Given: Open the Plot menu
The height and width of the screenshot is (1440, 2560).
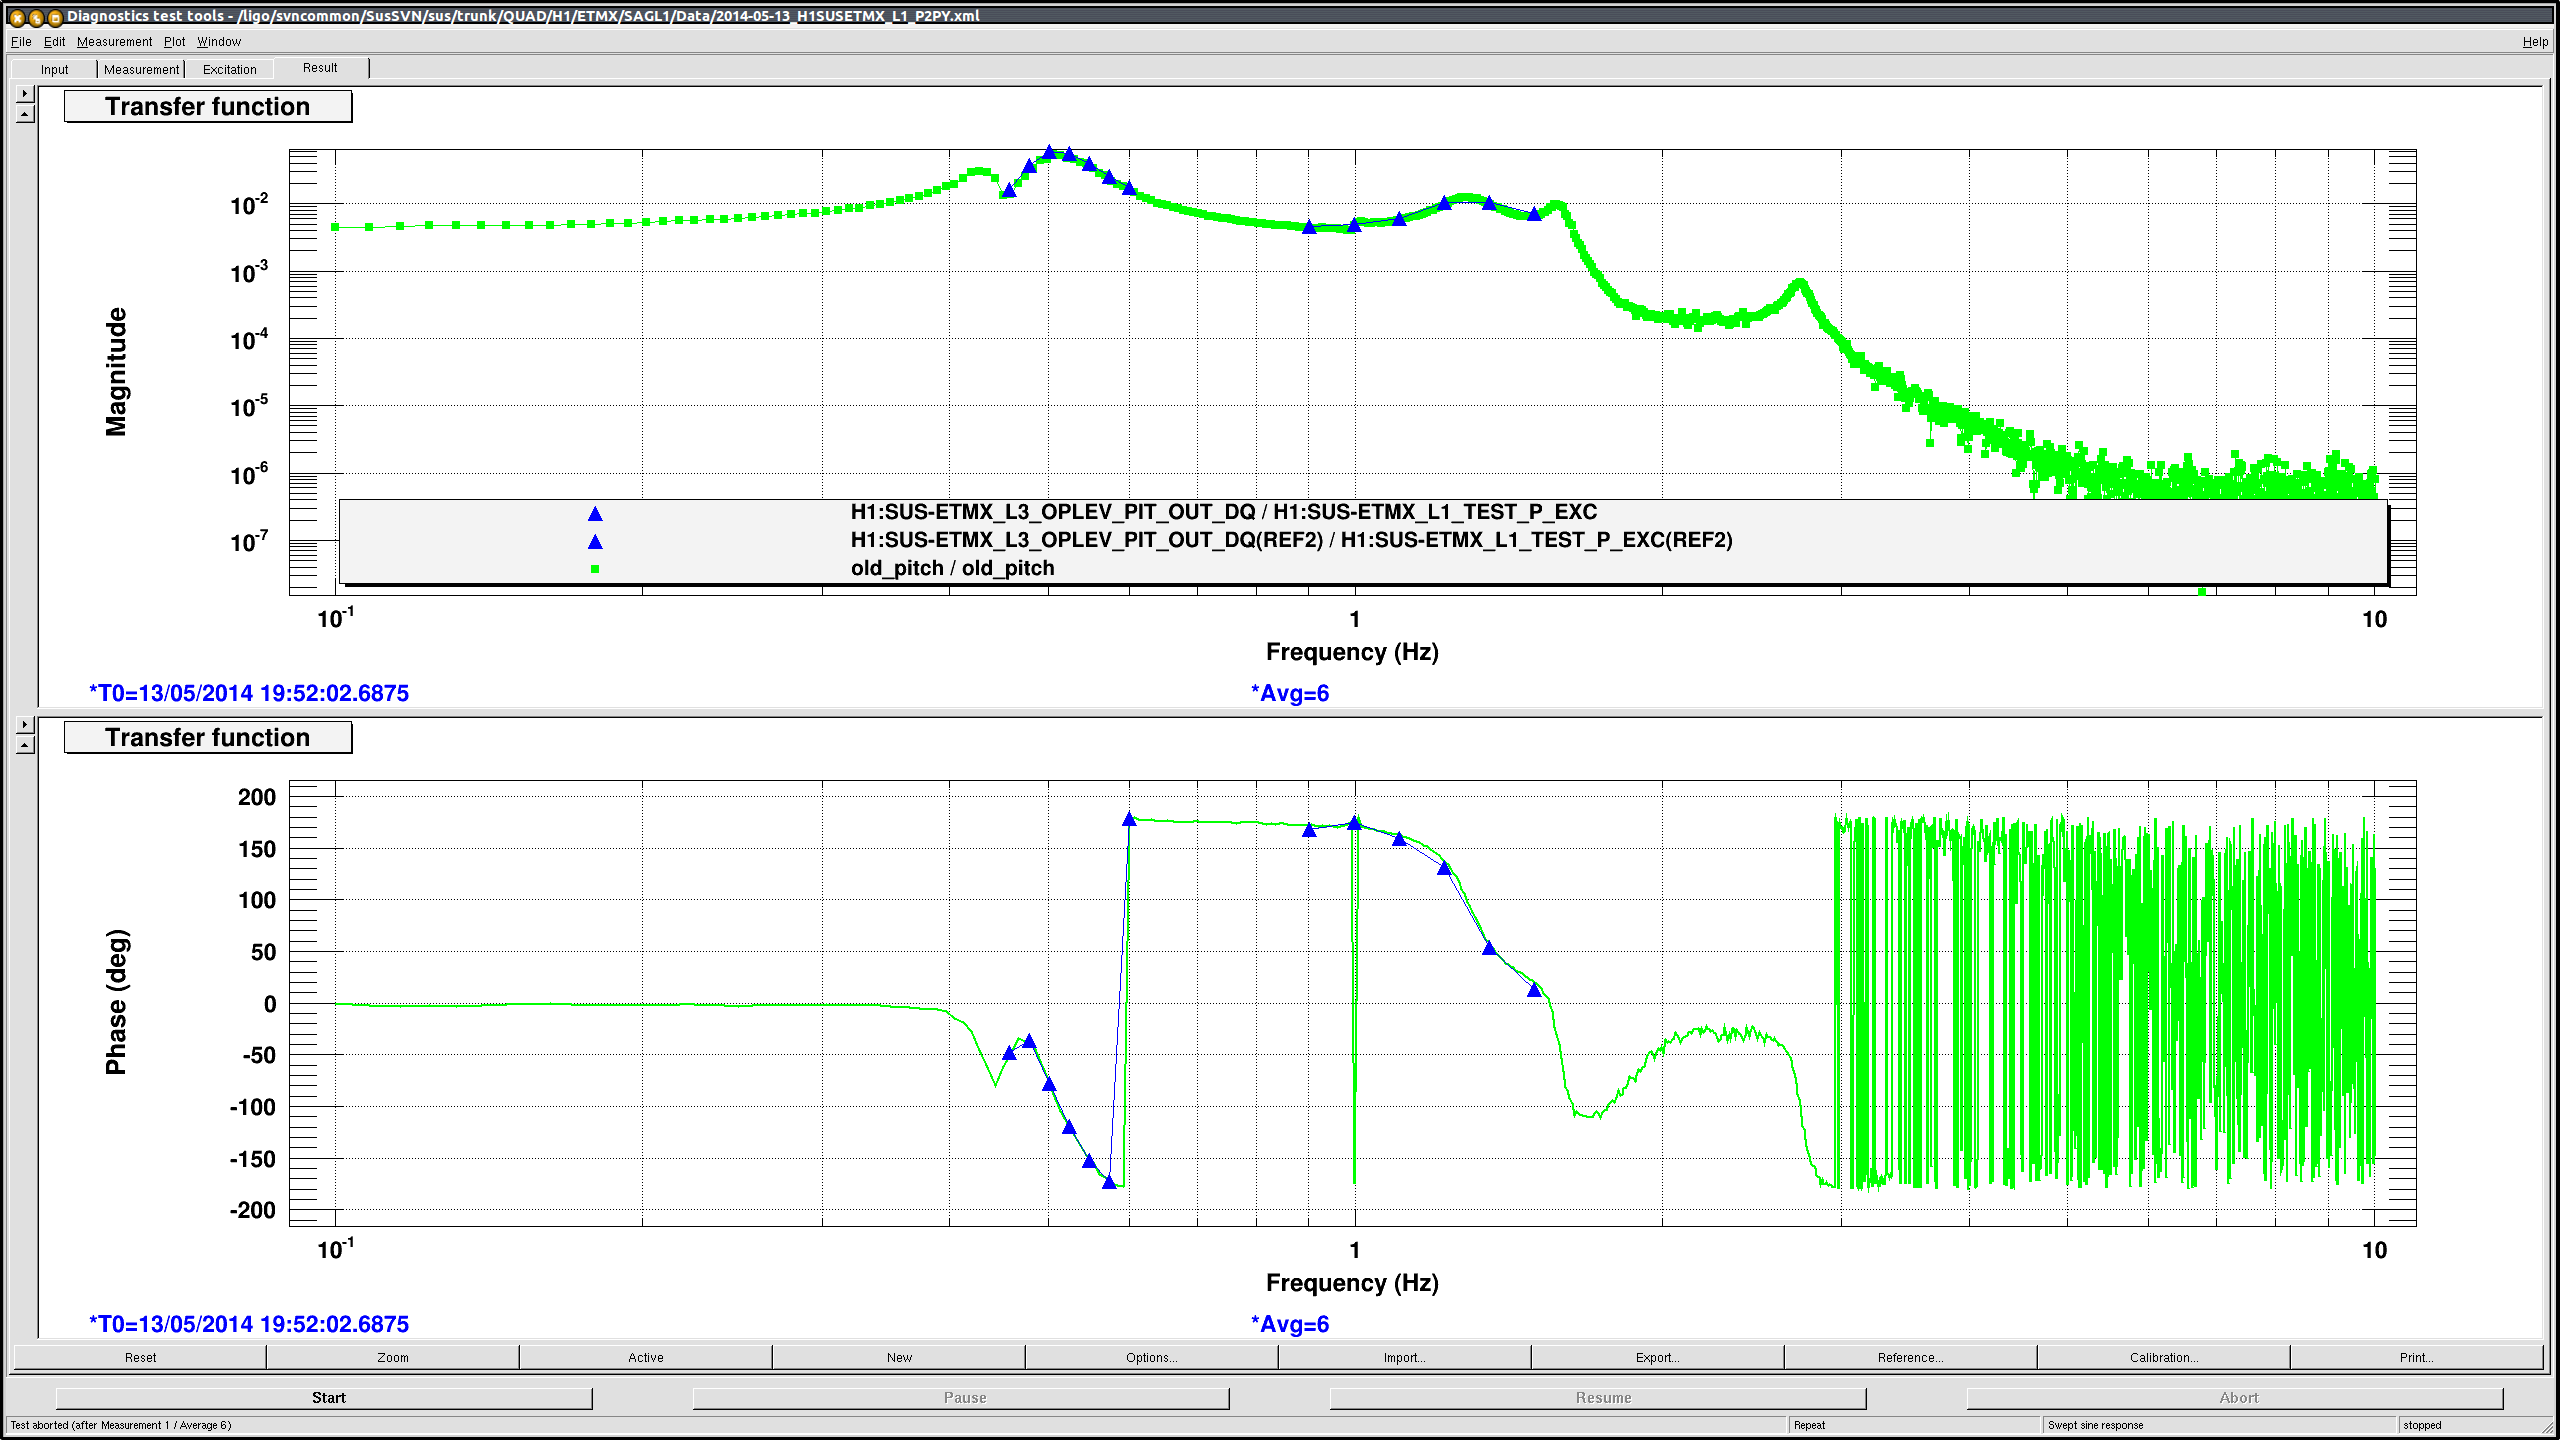Looking at the screenshot, I should [174, 42].
